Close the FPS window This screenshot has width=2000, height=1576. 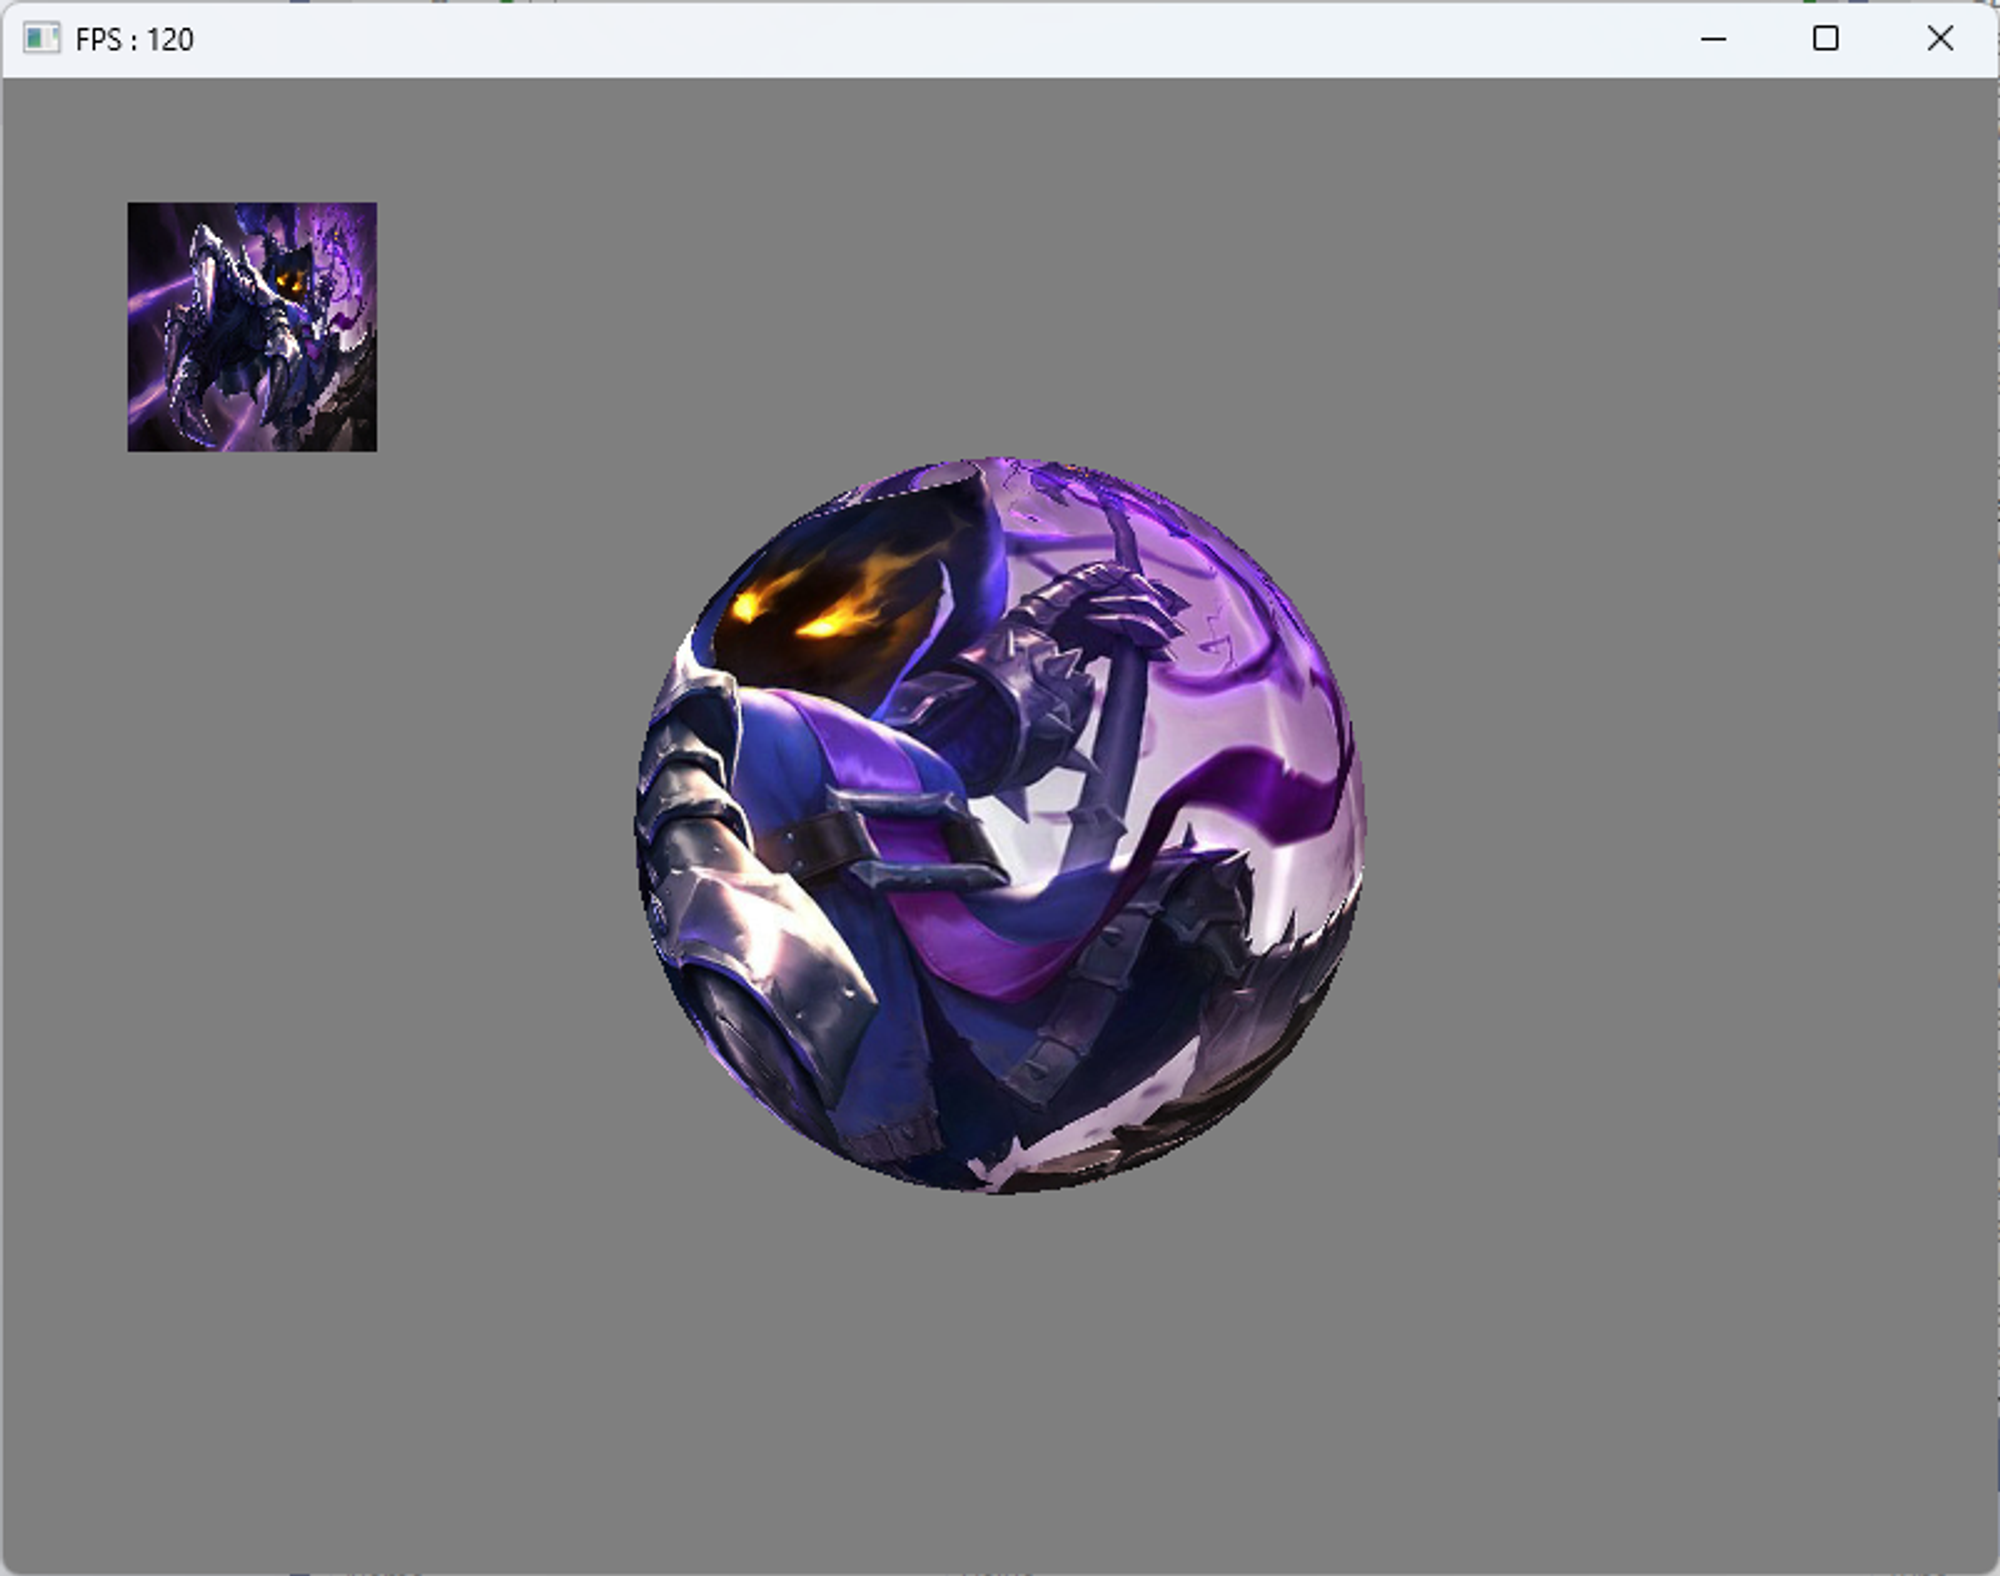point(1939,39)
